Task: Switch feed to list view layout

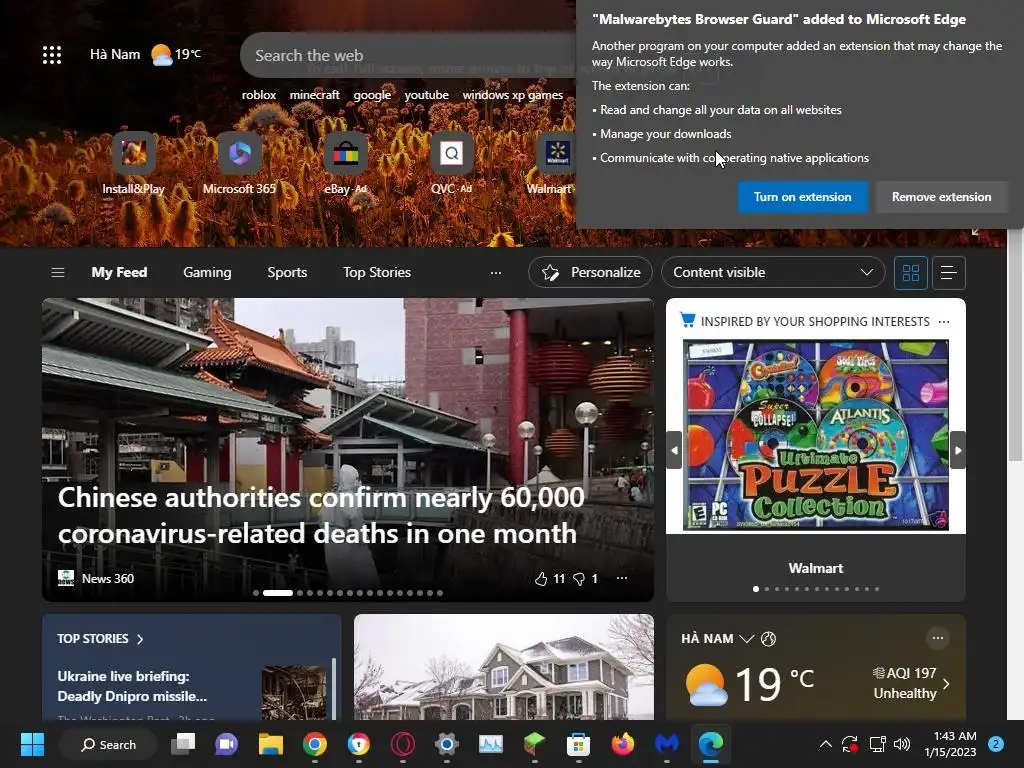Action: (949, 272)
